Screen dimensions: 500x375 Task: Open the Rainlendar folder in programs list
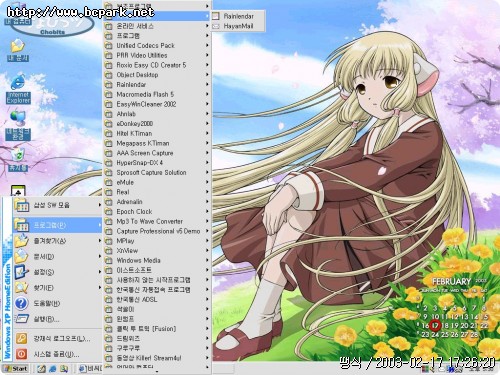[157, 85]
